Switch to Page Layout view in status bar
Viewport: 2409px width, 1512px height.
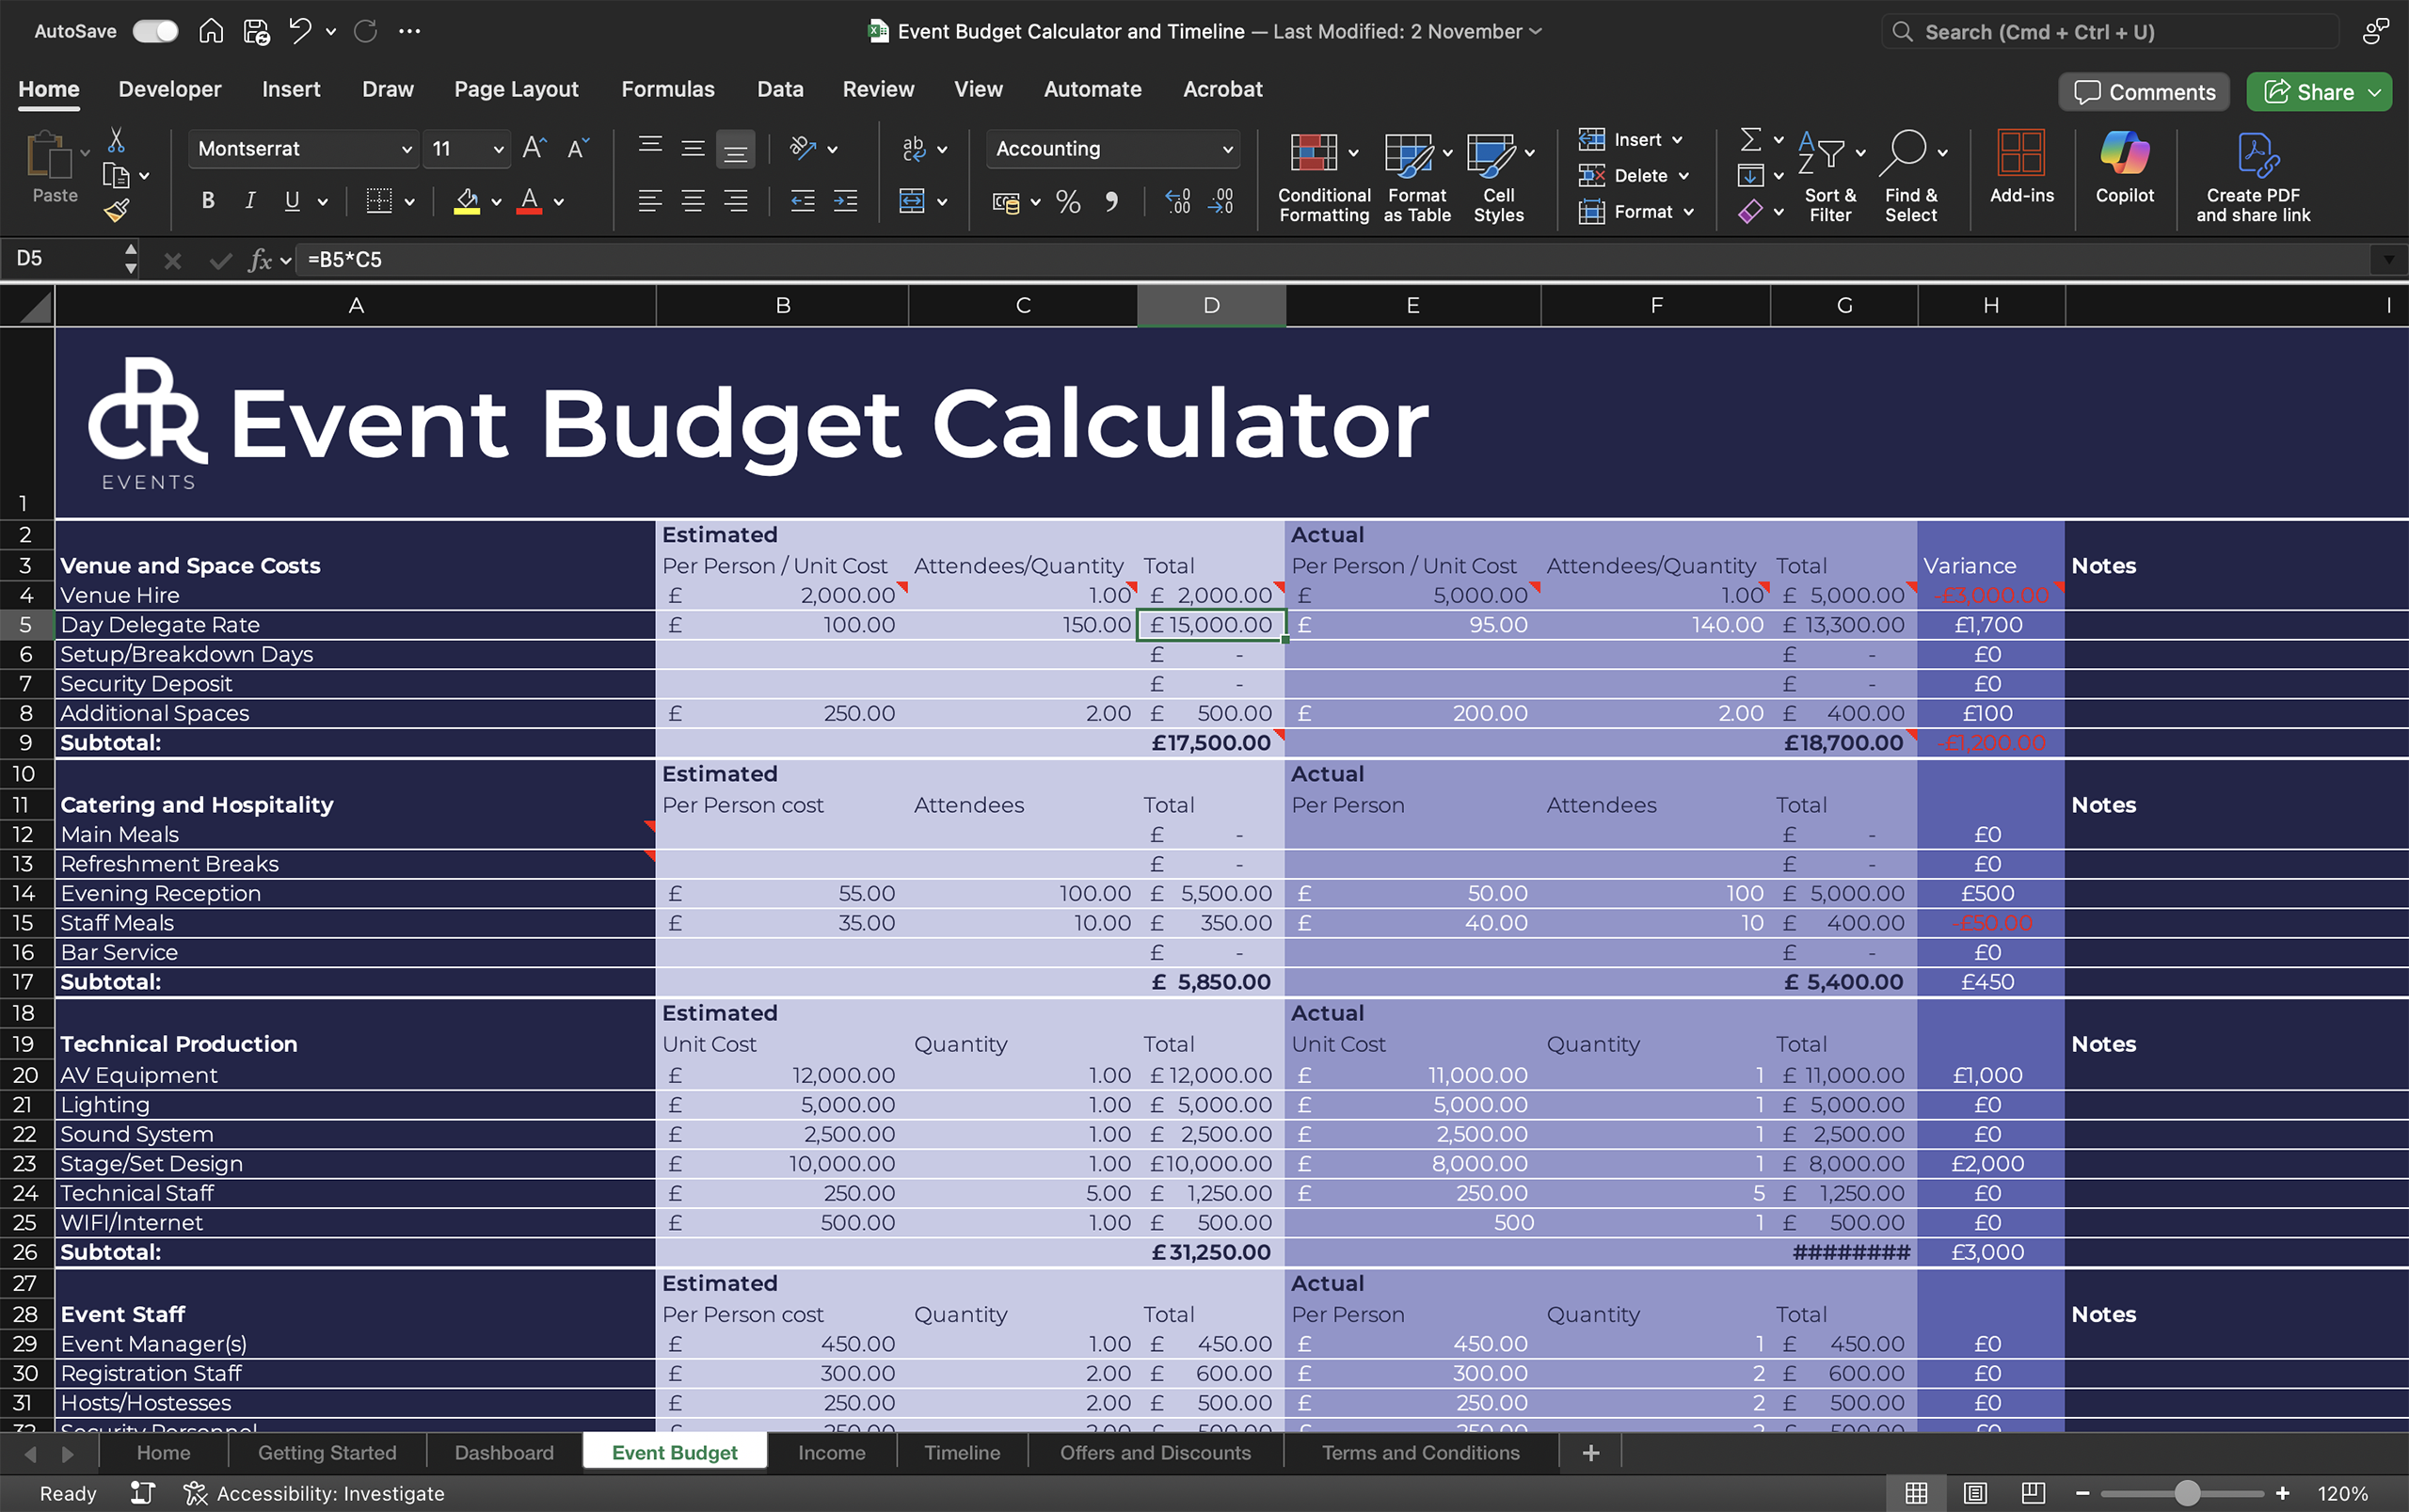tap(1974, 1493)
